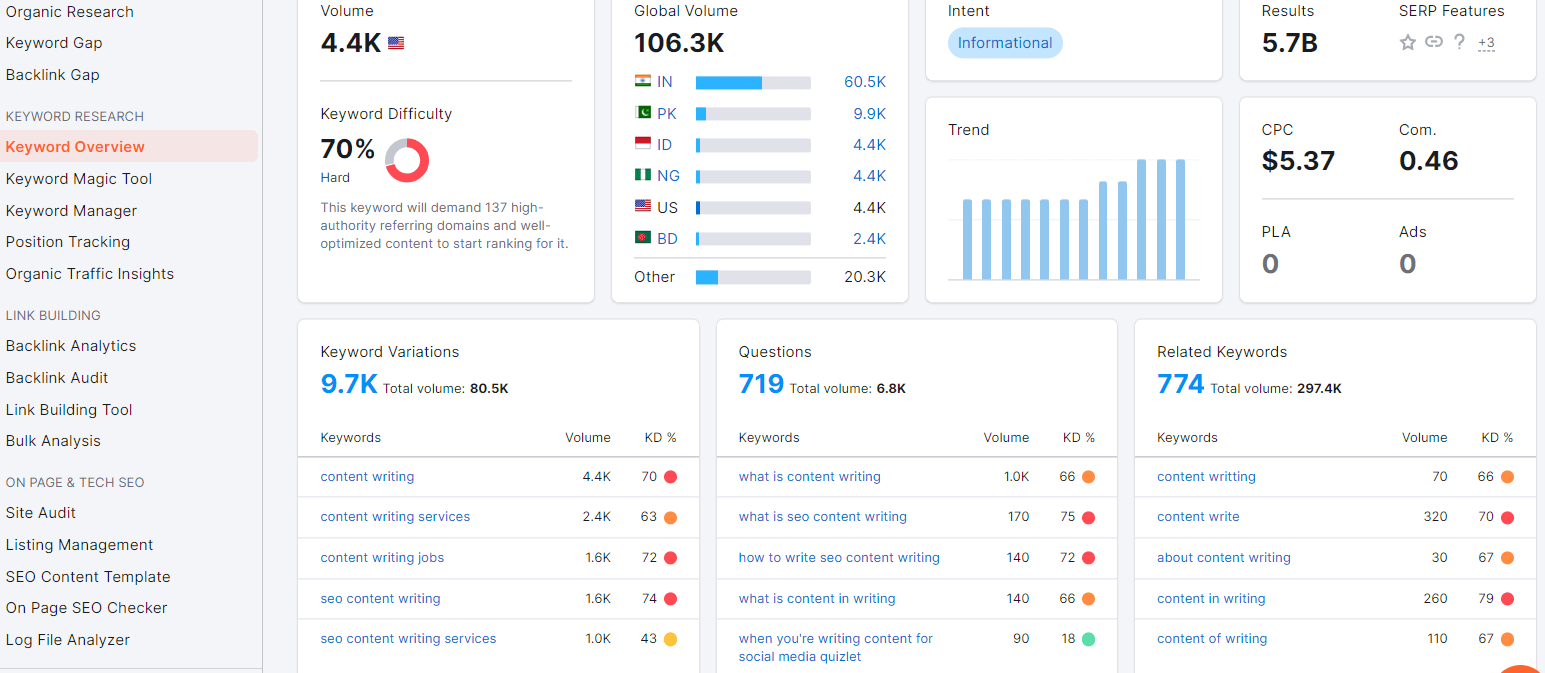Click the link SERP feature icon
The image size is (1545, 673).
1434,42
